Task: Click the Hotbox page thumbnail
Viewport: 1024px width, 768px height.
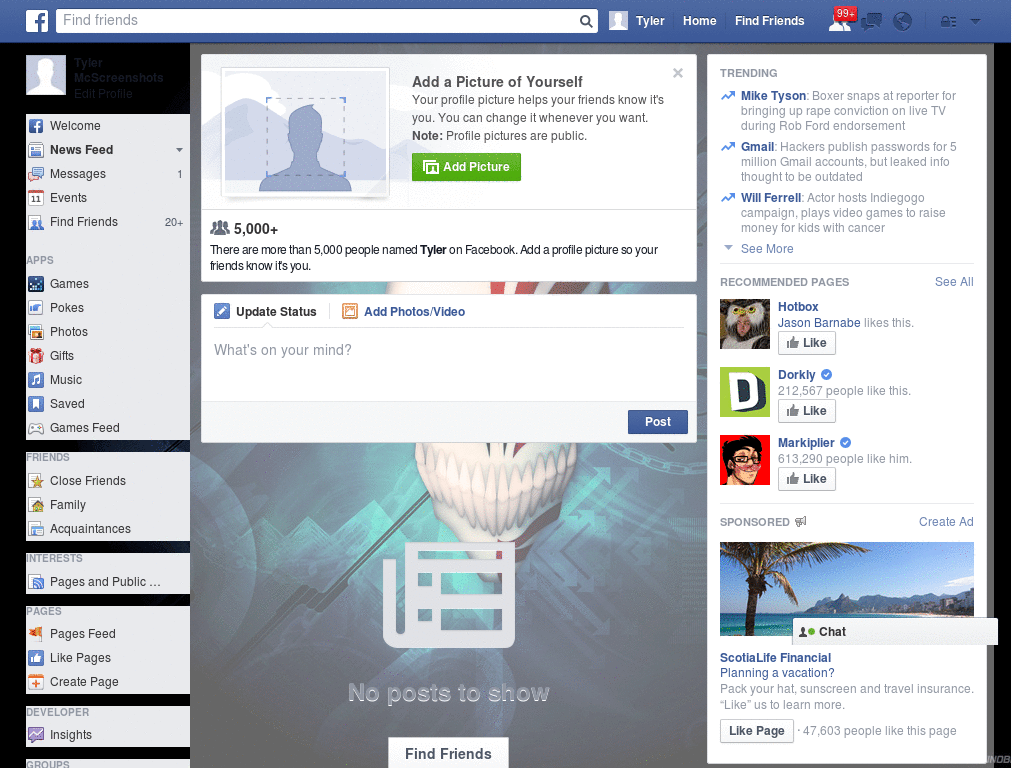Action: click(745, 324)
